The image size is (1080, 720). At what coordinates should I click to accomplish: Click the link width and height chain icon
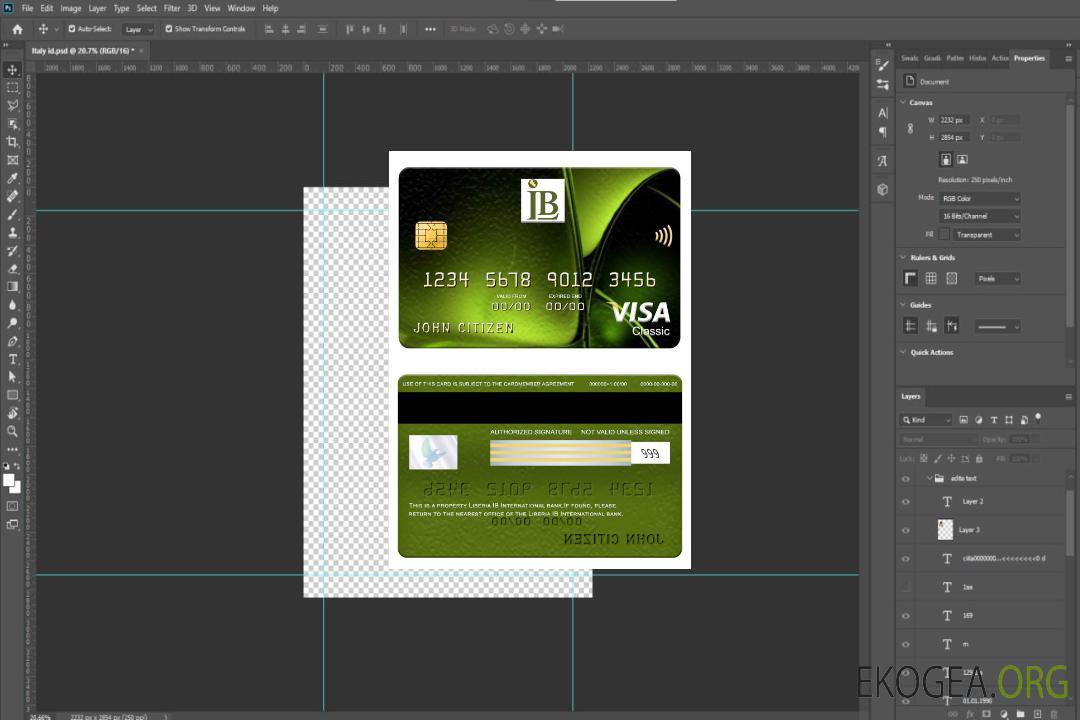coord(911,129)
